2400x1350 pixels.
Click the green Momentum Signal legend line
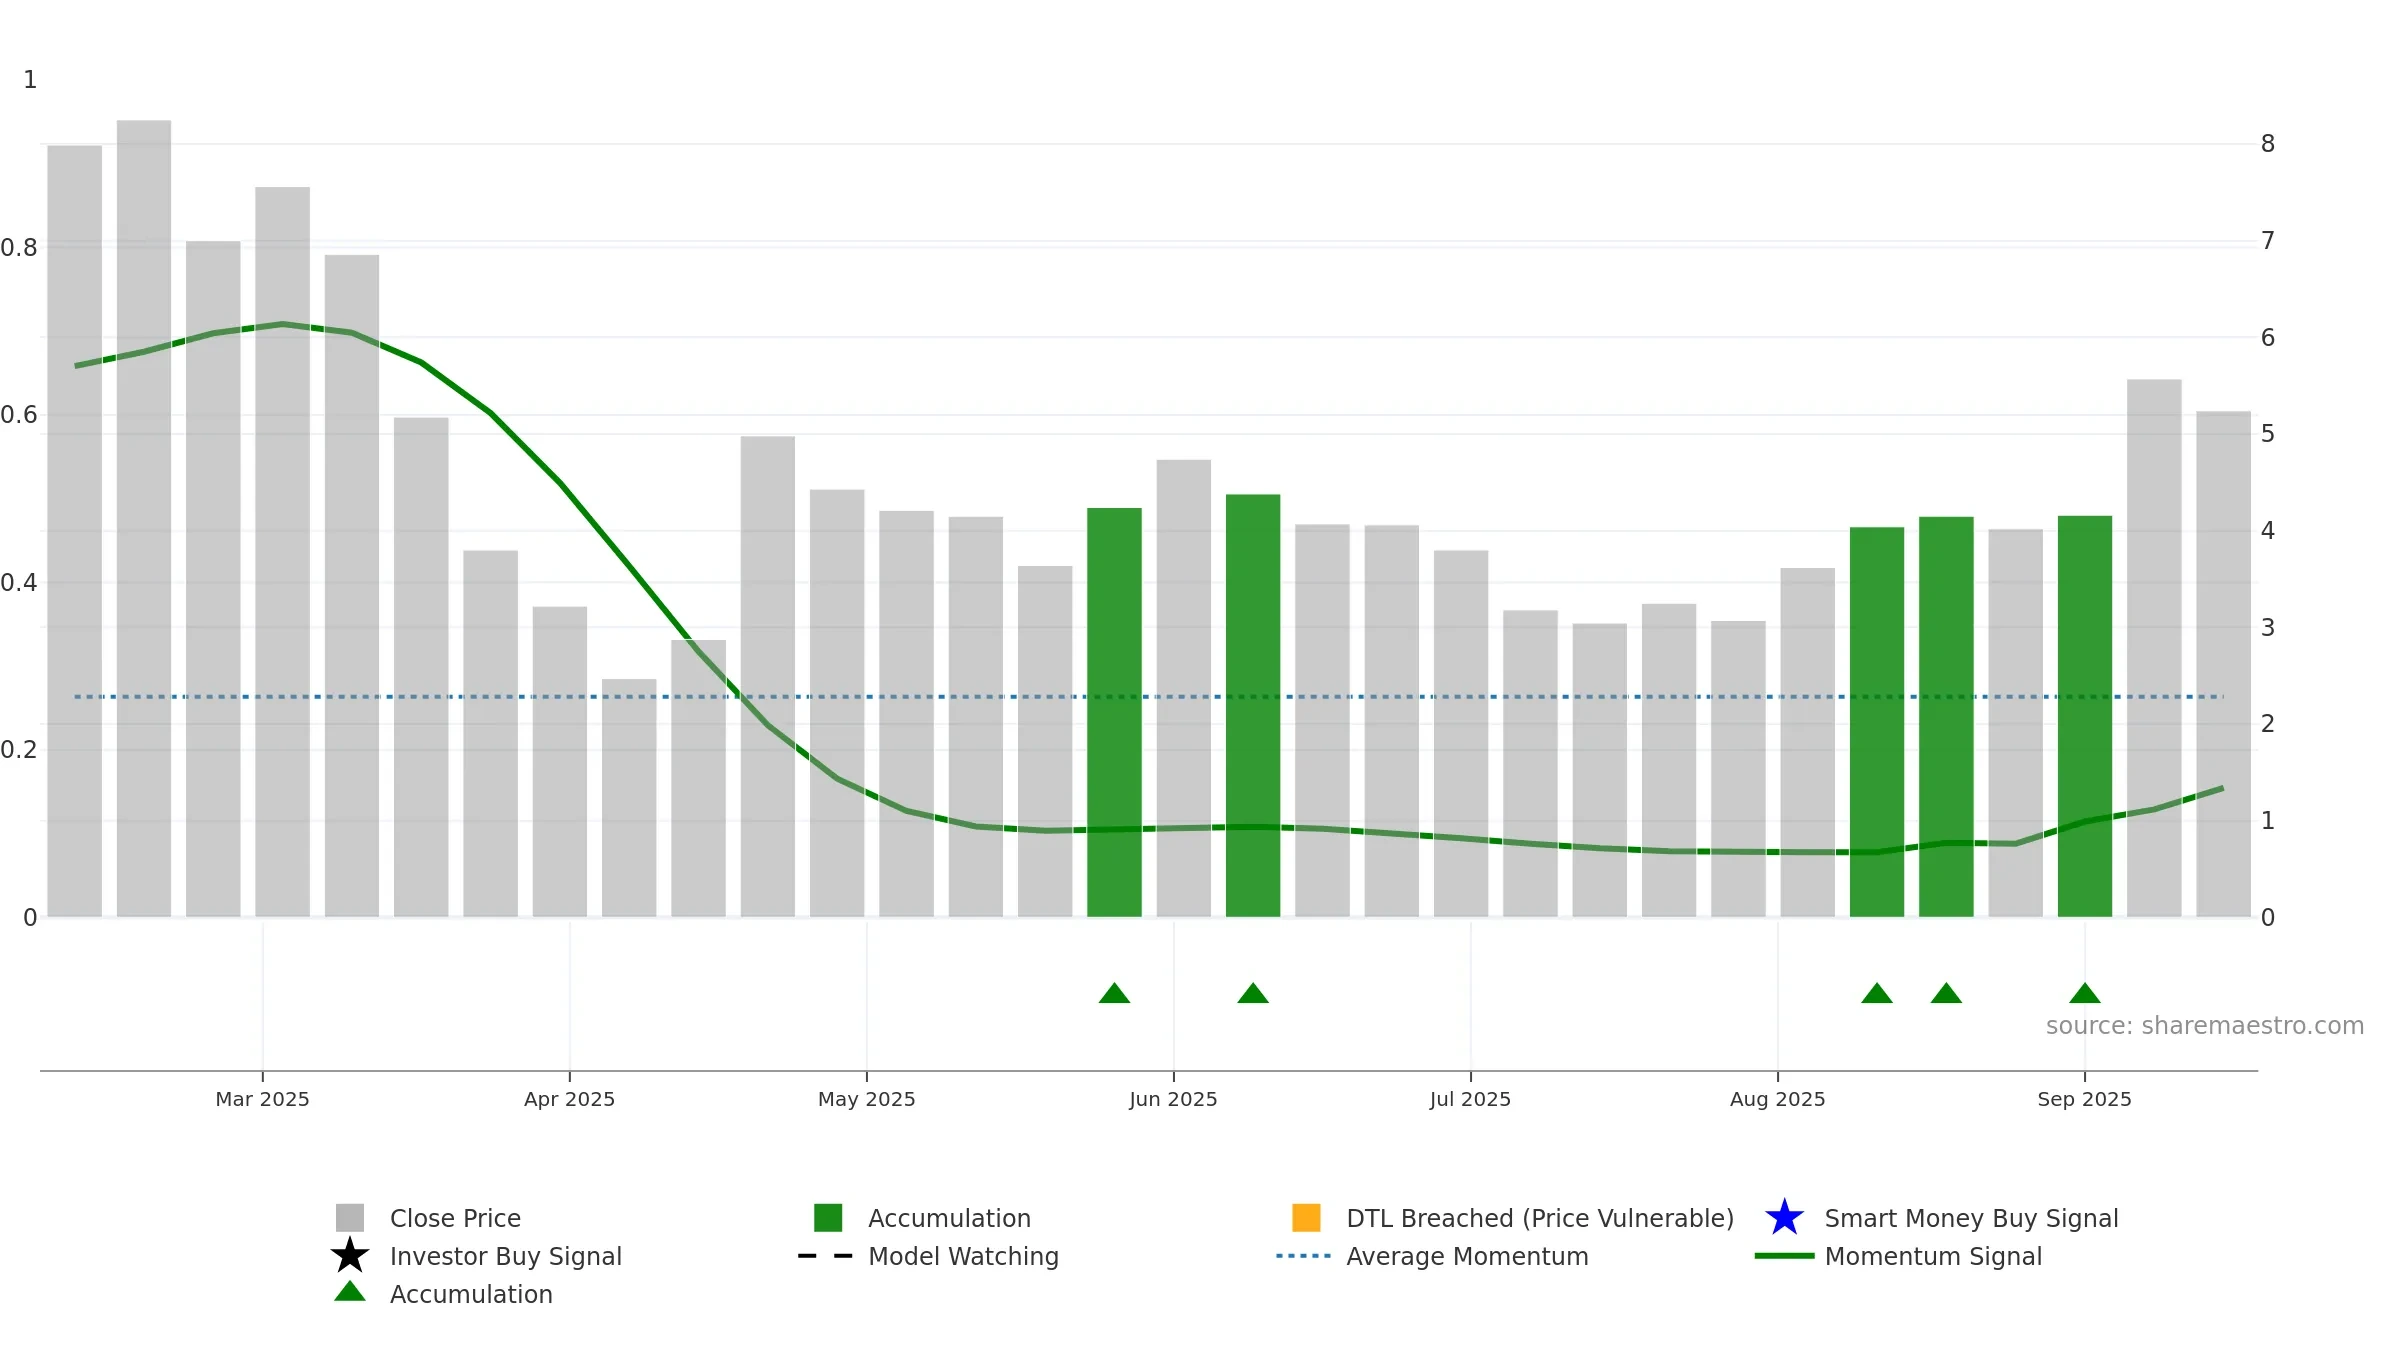click(1784, 1256)
